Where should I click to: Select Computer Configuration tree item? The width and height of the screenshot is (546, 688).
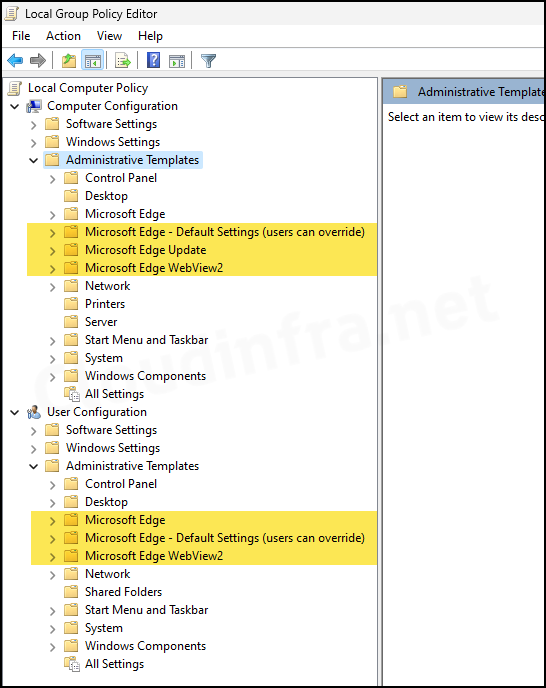tap(112, 106)
